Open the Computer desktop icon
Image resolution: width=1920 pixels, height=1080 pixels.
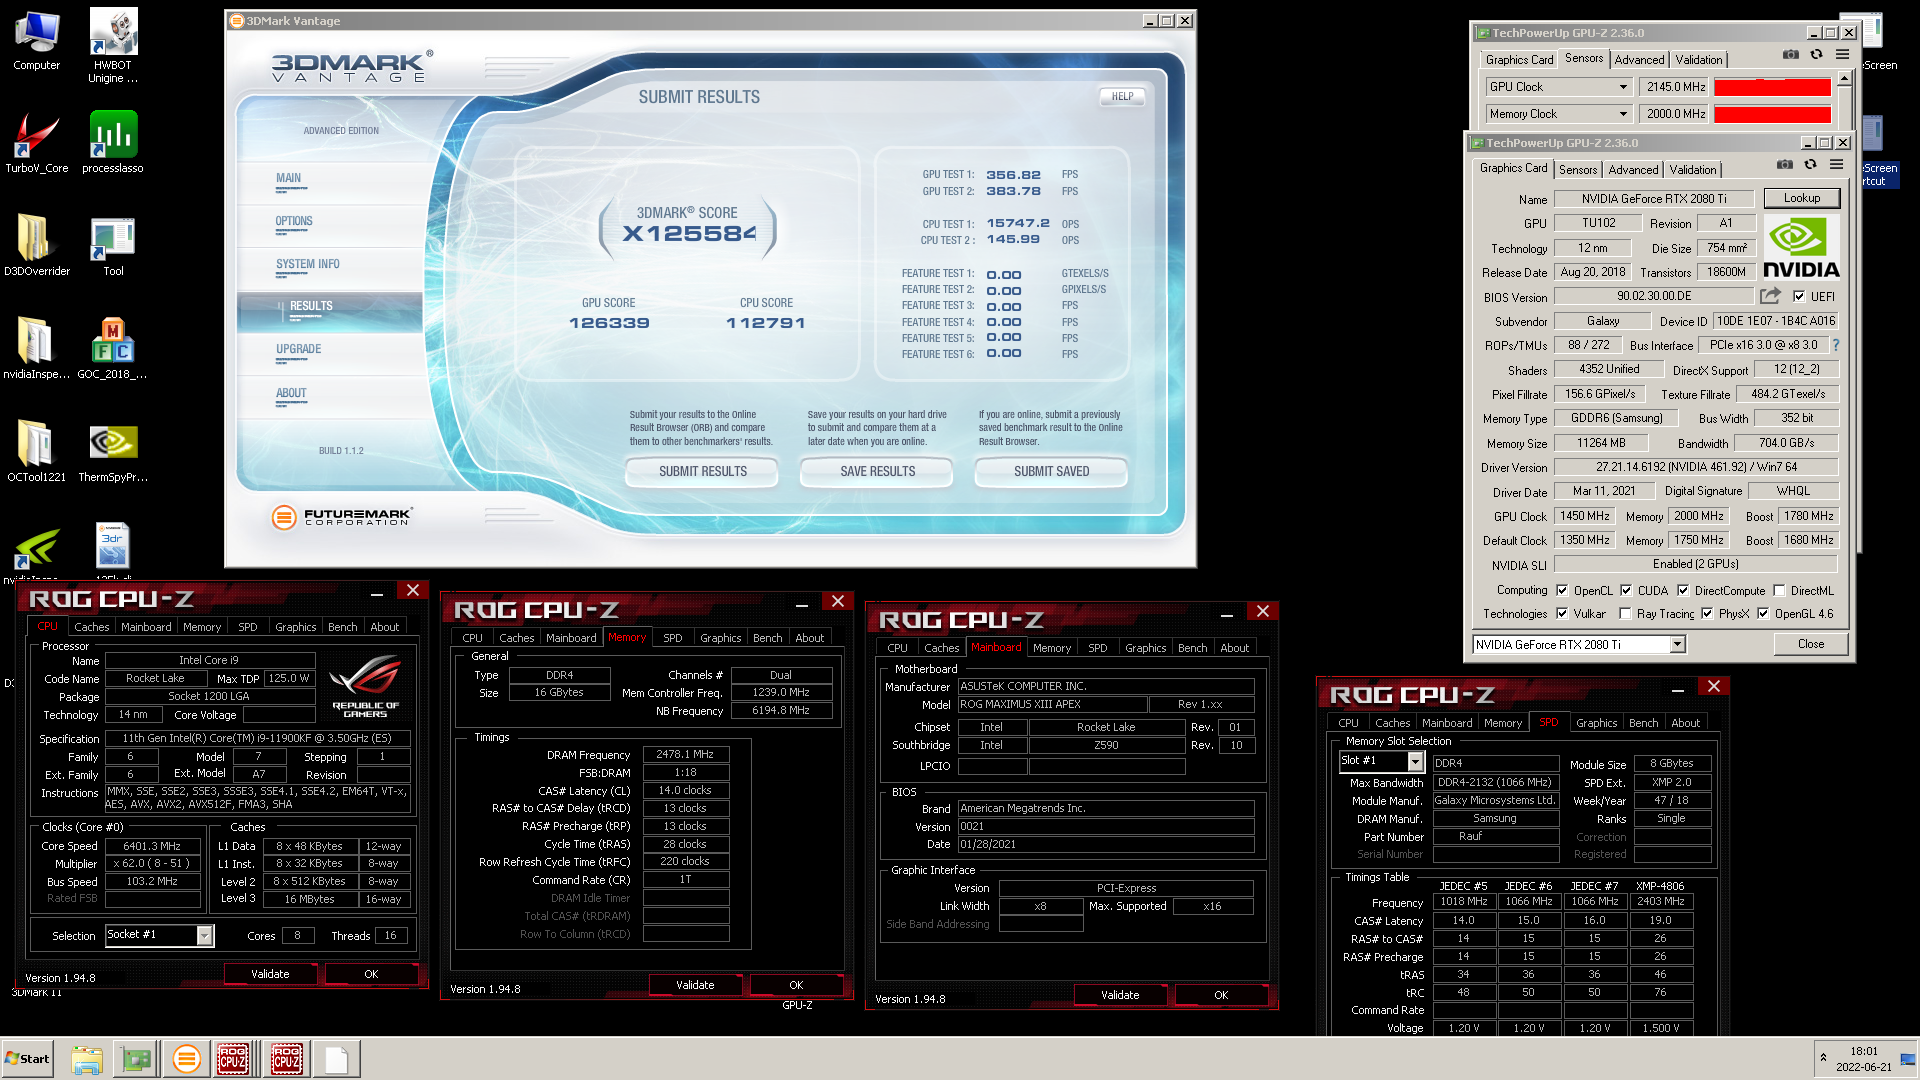coord(37,40)
